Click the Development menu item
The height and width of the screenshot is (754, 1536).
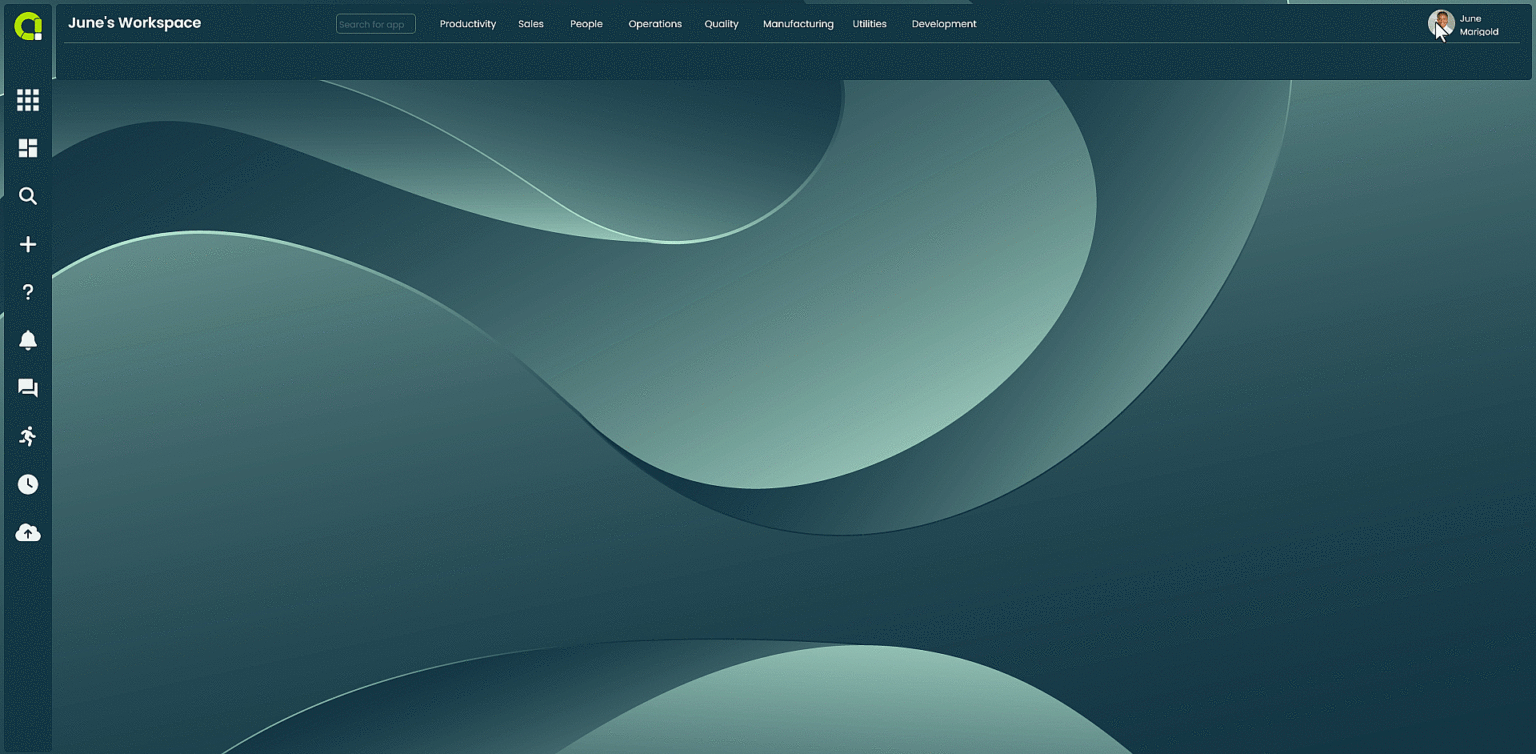pos(944,24)
